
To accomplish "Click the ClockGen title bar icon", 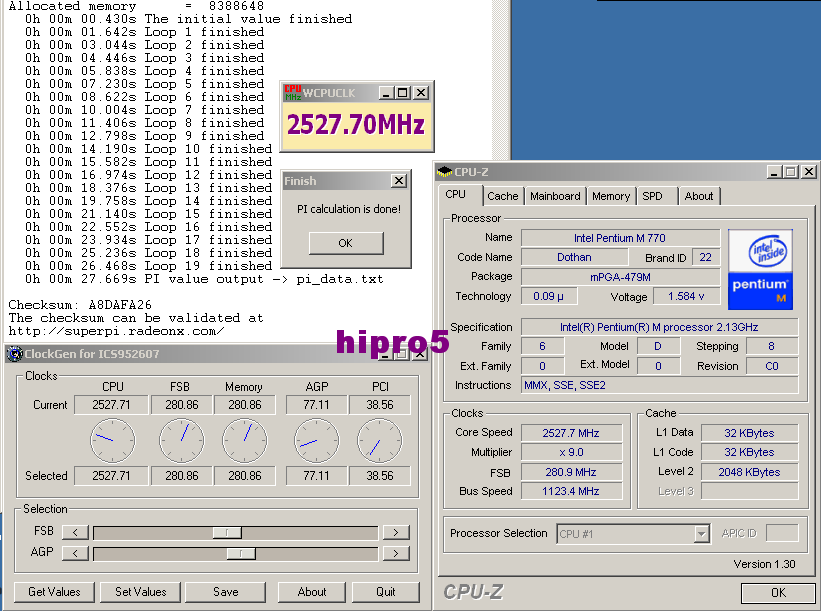I will (x=15, y=354).
